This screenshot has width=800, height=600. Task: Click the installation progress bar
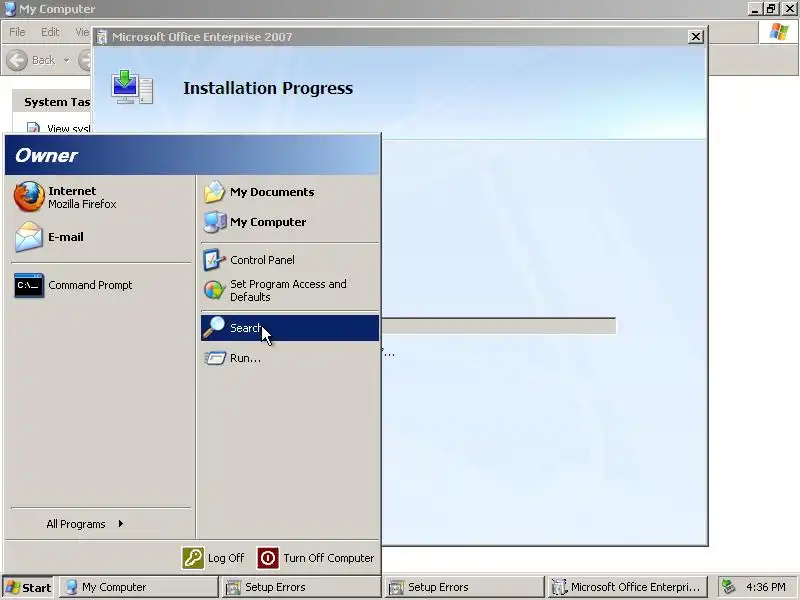498,326
